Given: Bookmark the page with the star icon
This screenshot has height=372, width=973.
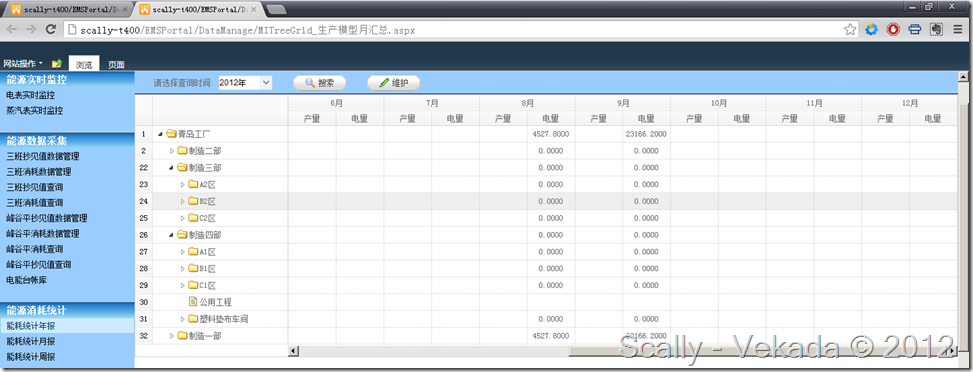Looking at the screenshot, I should pos(850,29).
